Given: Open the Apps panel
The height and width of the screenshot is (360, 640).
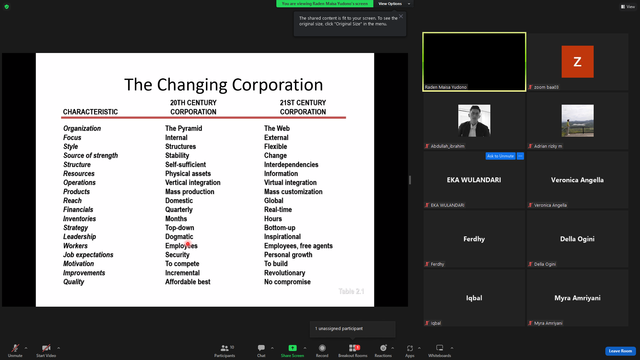Looking at the screenshot, I should 410,350.
